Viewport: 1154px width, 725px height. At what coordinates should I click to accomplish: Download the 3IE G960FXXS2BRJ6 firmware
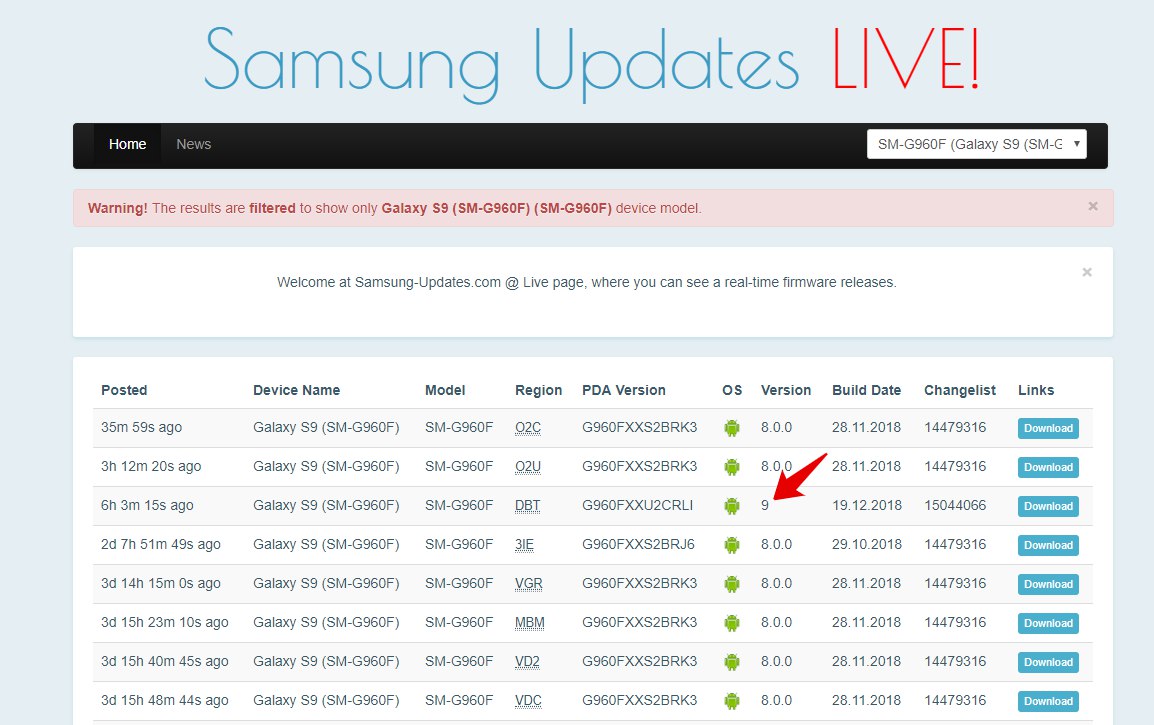(1048, 545)
